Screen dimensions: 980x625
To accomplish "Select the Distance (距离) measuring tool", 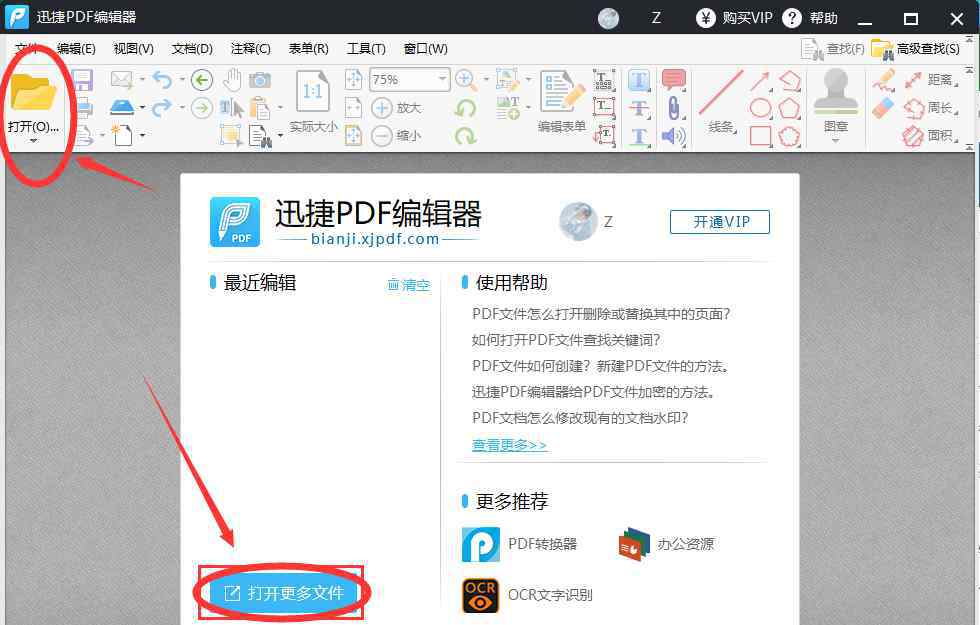I will pyautogui.click(x=931, y=80).
